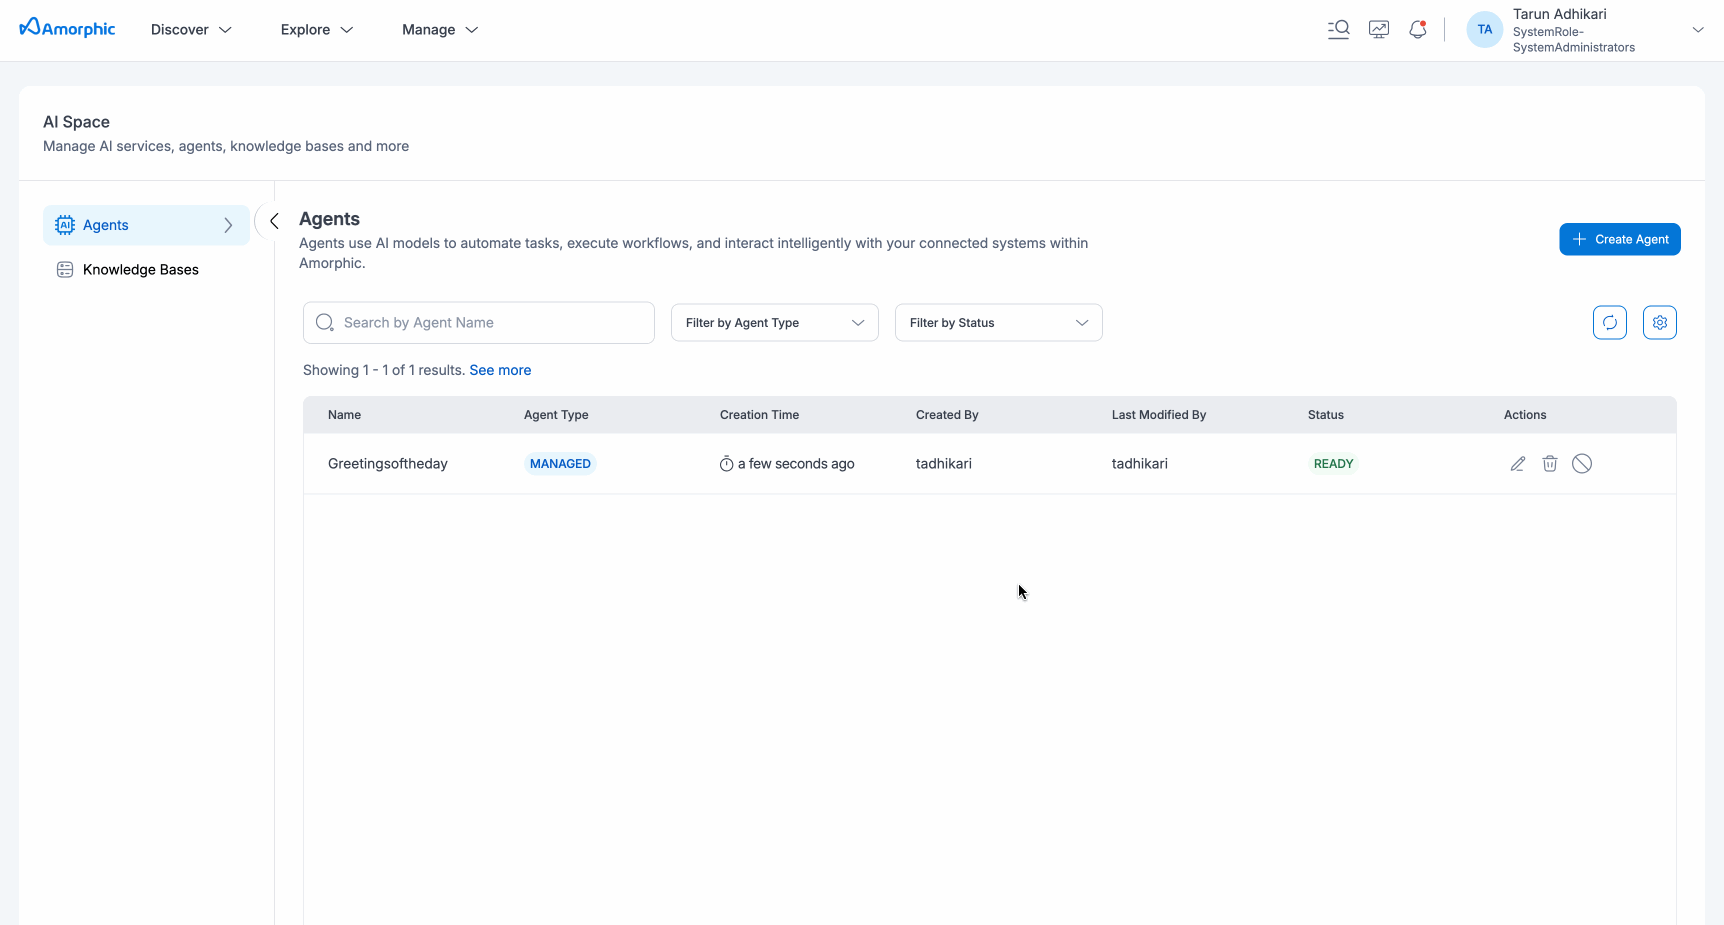This screenshot has height=925, width=1724.
Task: Open the Explore menu
Action: pyautogui.click(x=317, y=30)
